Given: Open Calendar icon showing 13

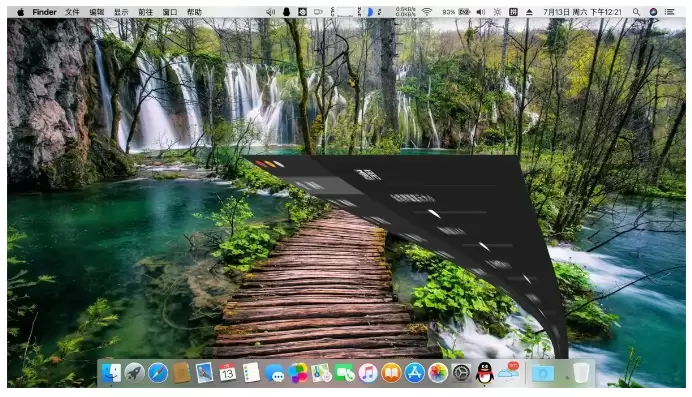Looking at the screenshot, I should click(x=228, y=373).
